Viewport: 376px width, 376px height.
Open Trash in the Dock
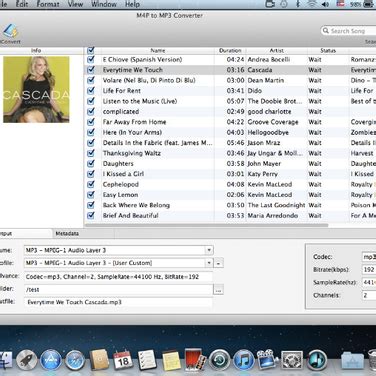(372, 360)
